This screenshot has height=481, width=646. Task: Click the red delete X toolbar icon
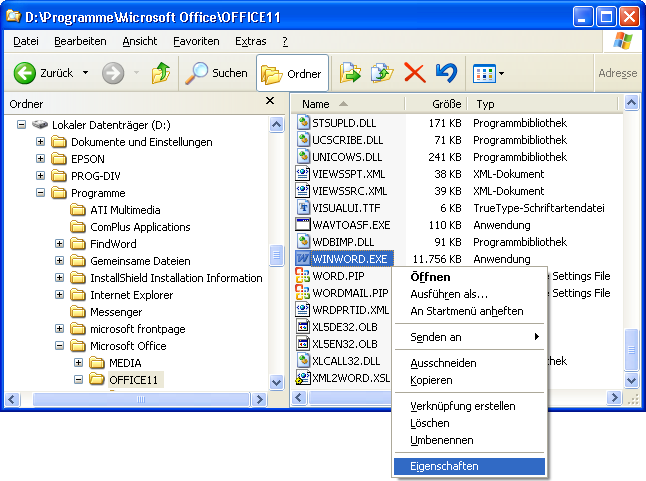click(414, 73)
